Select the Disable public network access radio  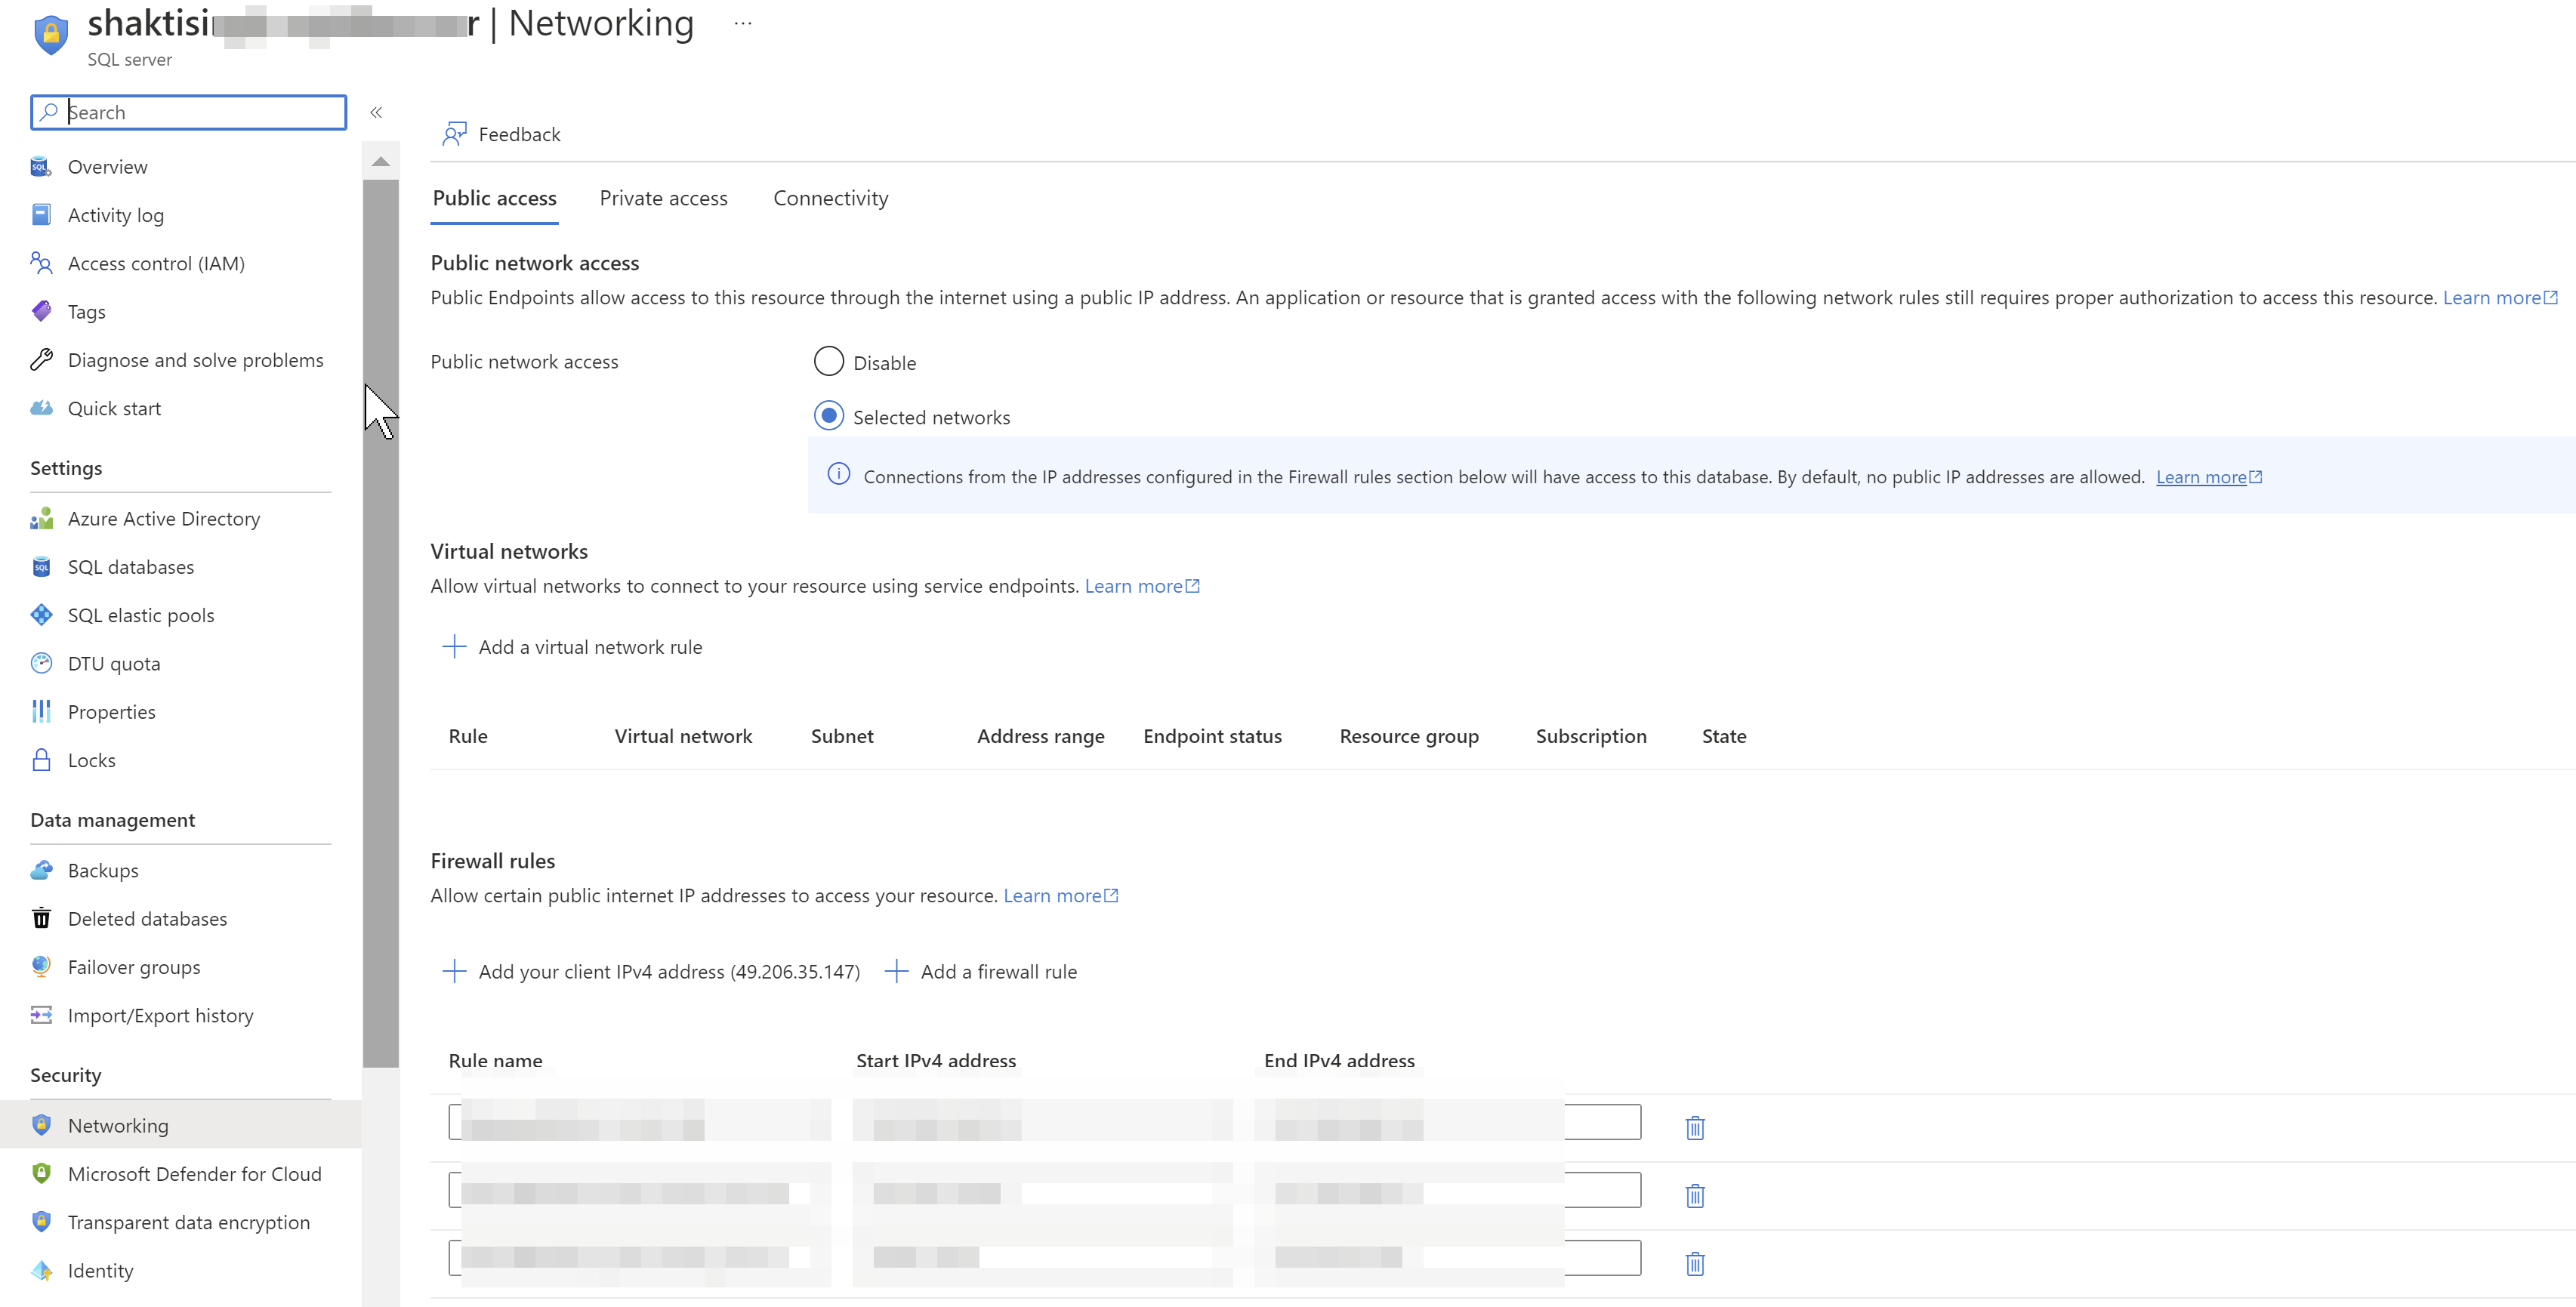click(x=828, y=361)
